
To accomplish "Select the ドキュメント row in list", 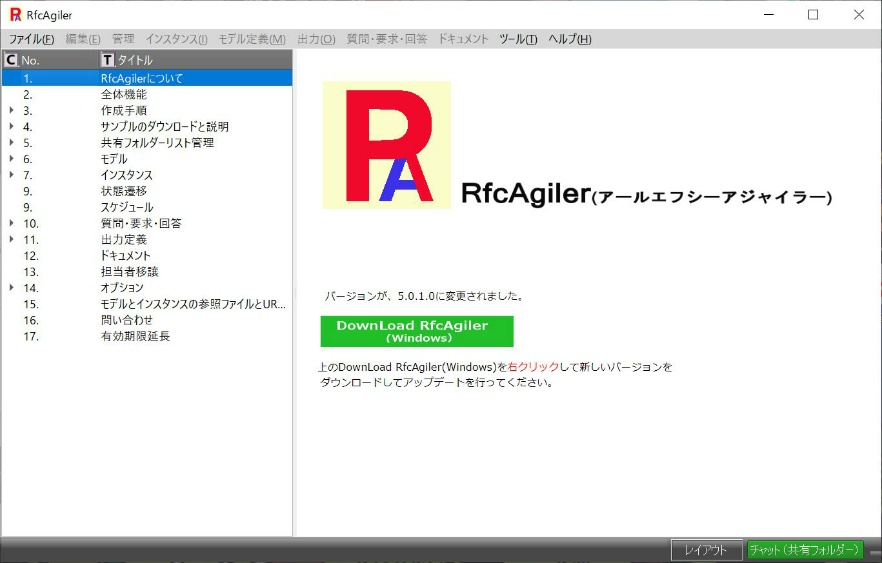I will pyautogui.click(x=147, y=255).
